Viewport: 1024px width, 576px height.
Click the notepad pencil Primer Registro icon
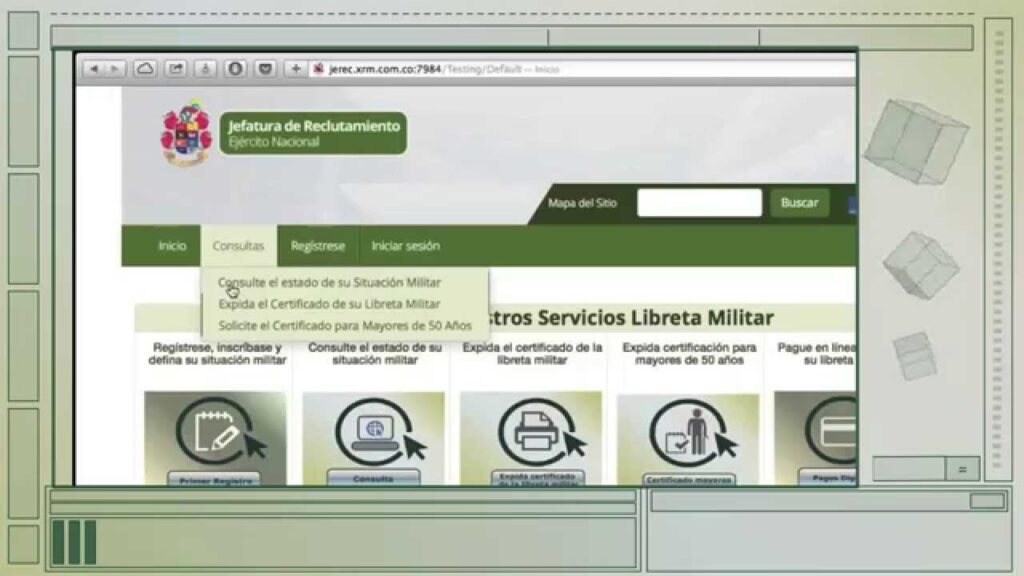(x=215, y=432)
